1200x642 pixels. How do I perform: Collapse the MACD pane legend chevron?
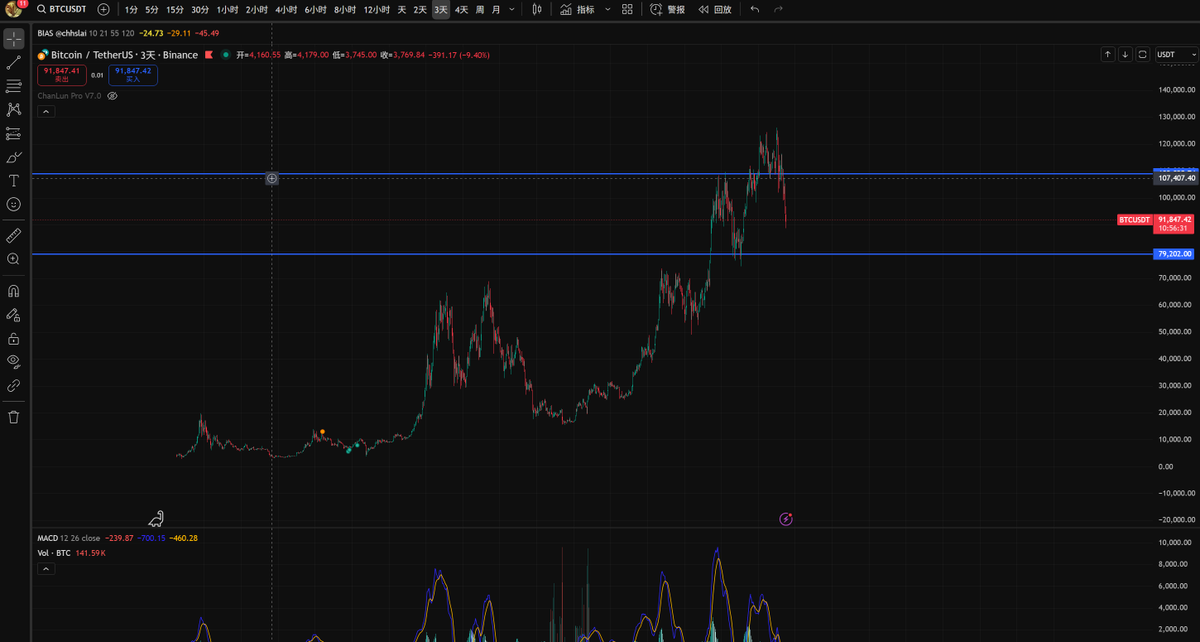(44, 568)
